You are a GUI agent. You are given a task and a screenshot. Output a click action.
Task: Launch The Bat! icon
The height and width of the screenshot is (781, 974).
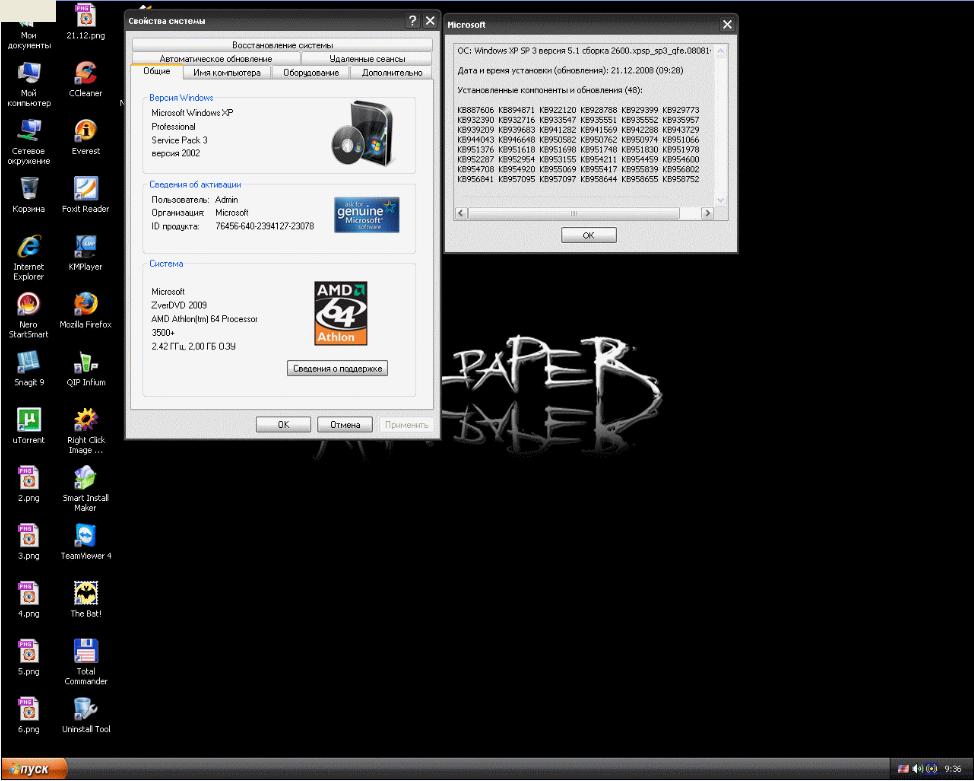point(86,600)
